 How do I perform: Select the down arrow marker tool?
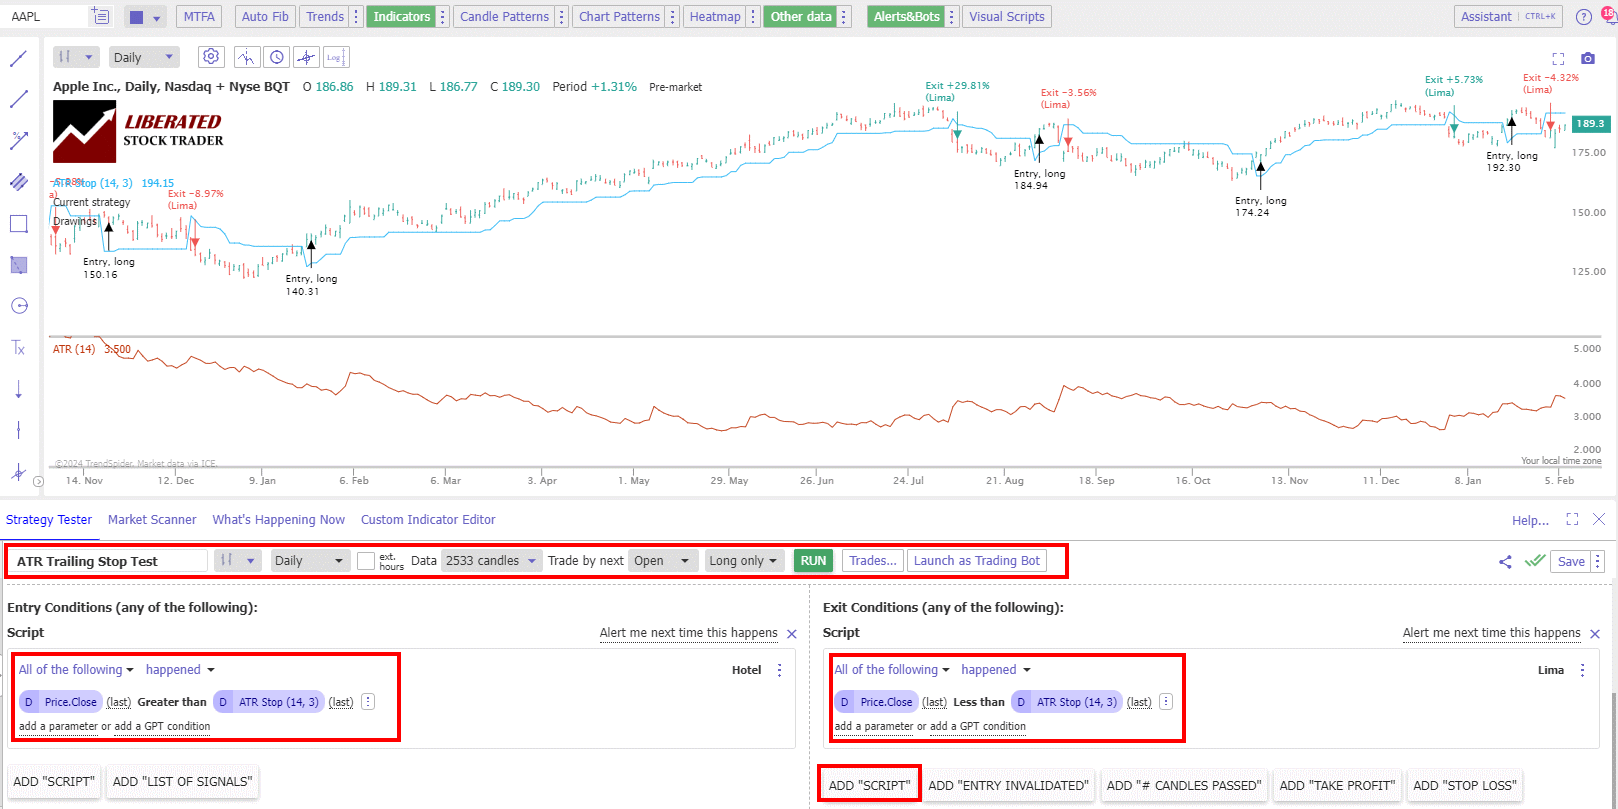pos(18,389)
